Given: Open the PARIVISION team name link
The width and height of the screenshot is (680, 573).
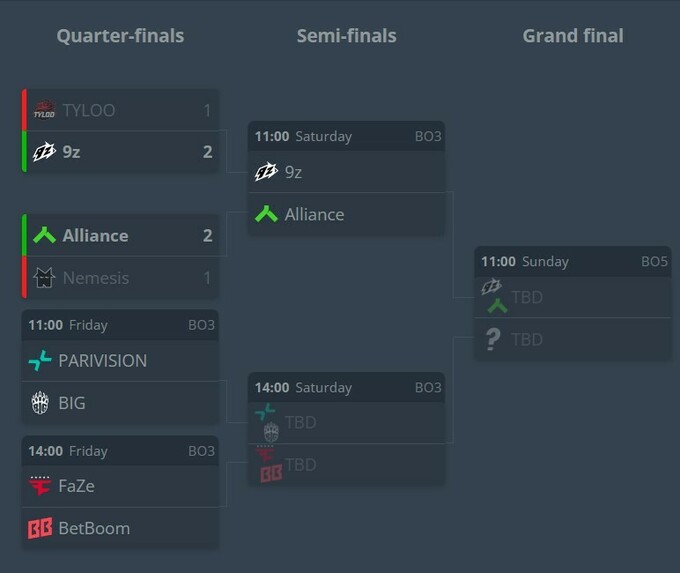Looking at the screenshot, I should click(103, 361).
